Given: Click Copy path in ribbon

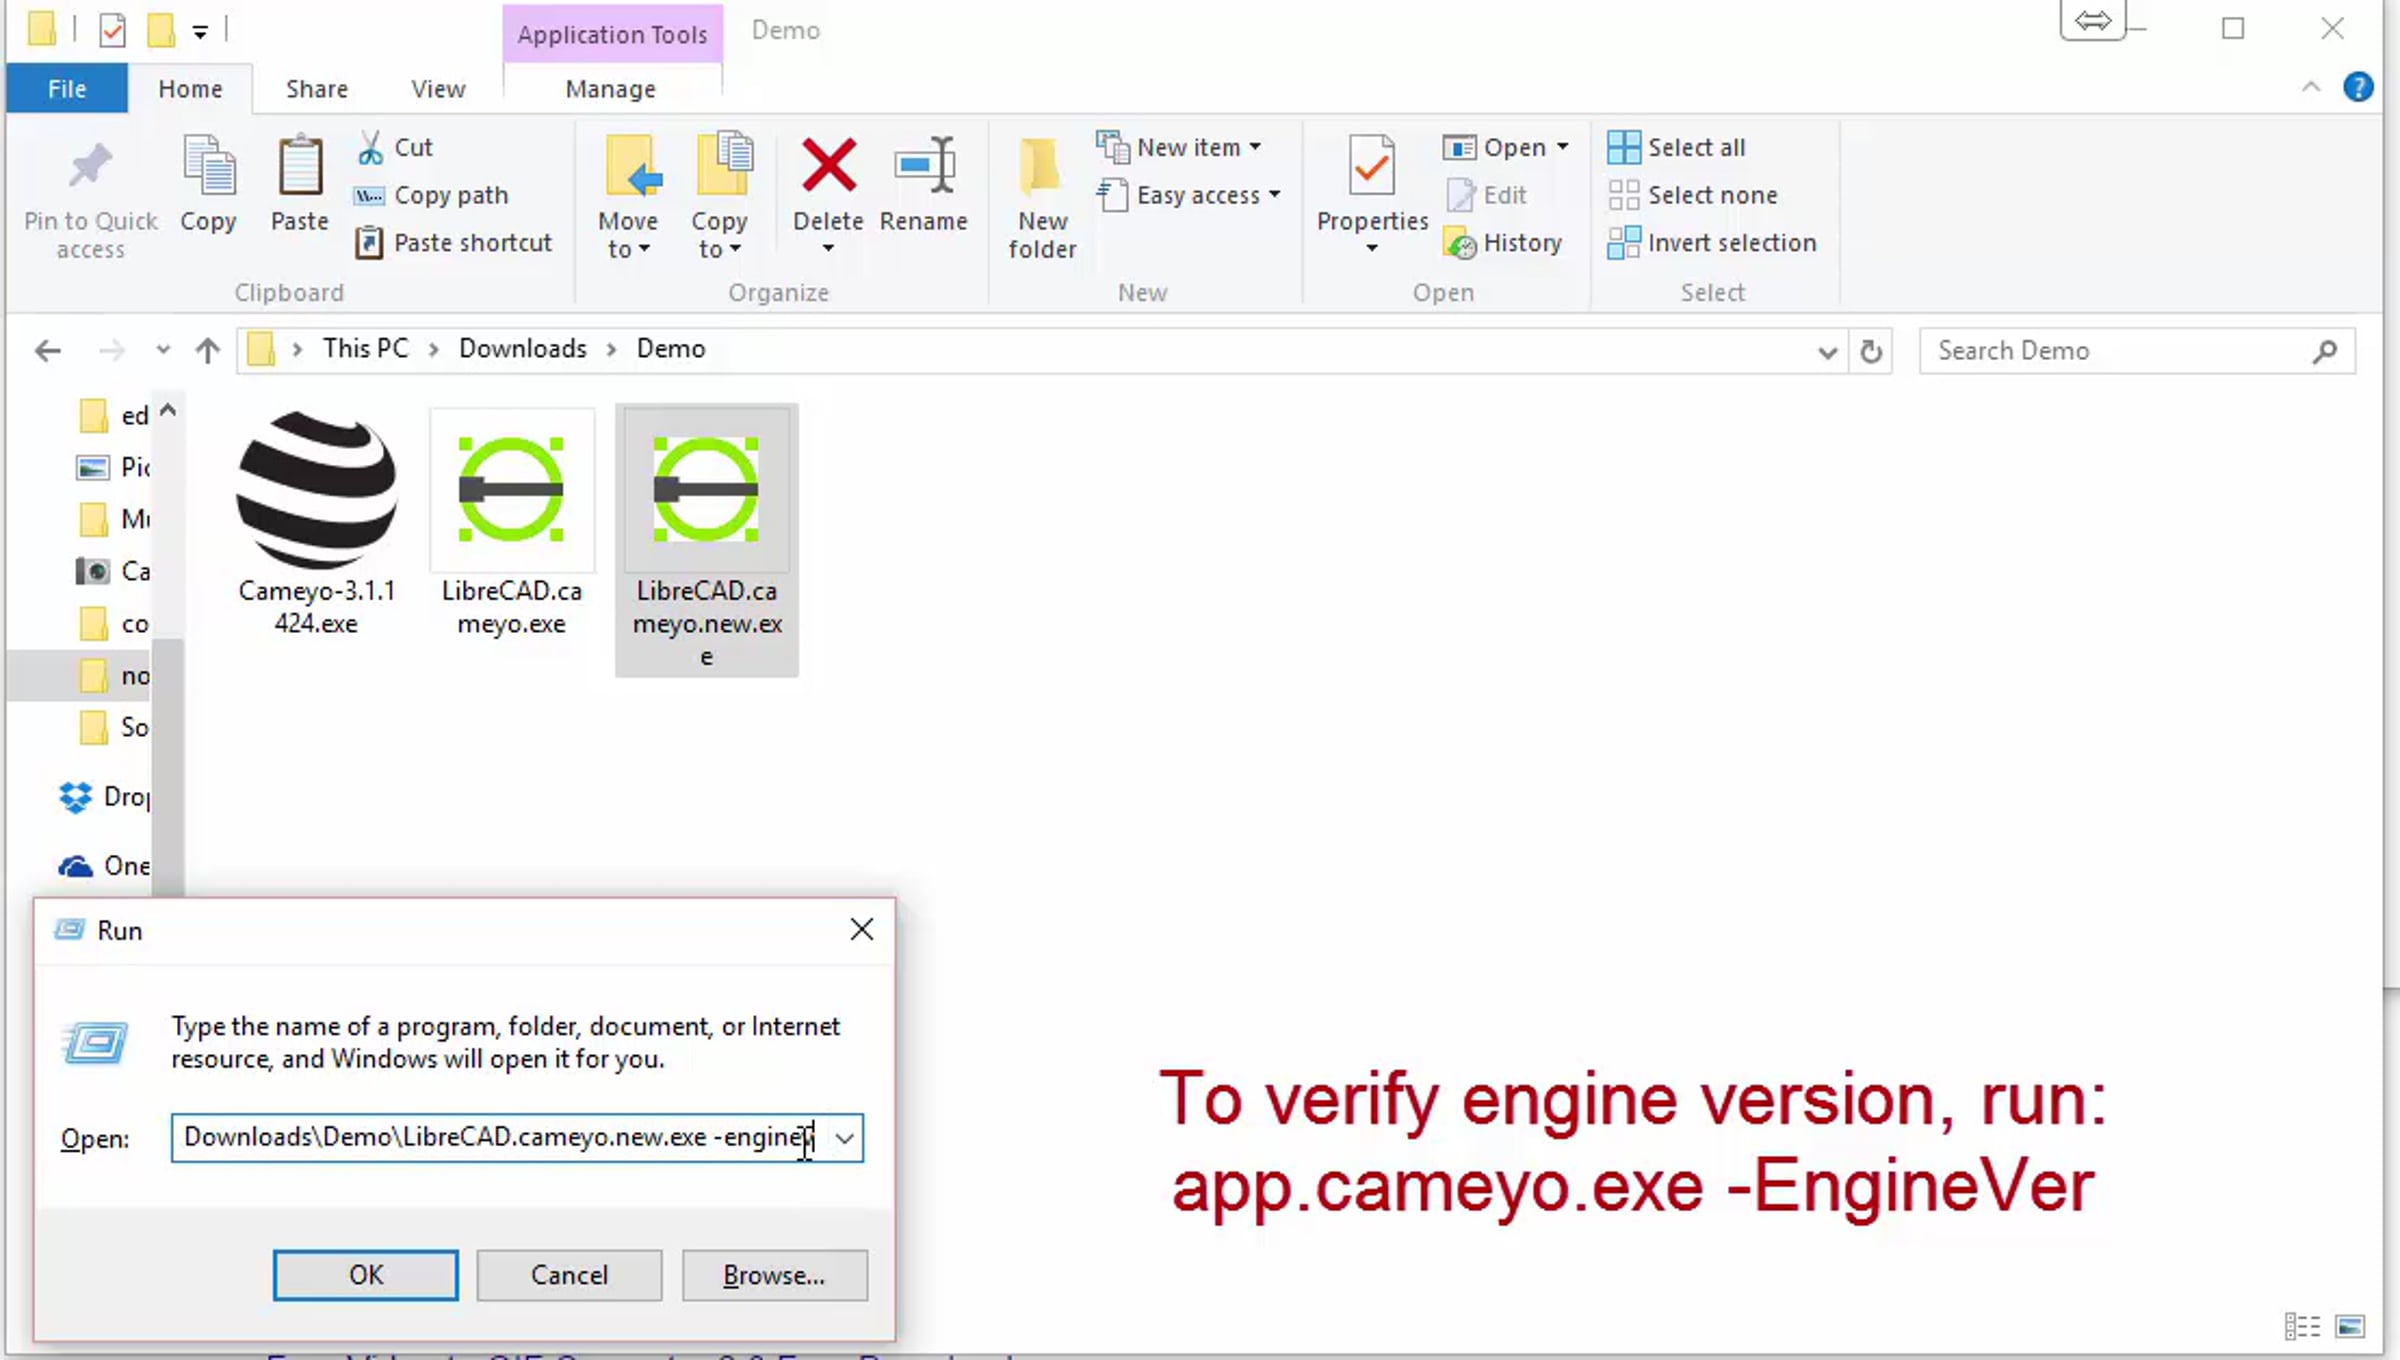Looking at the screenshot, I should 431,195.
